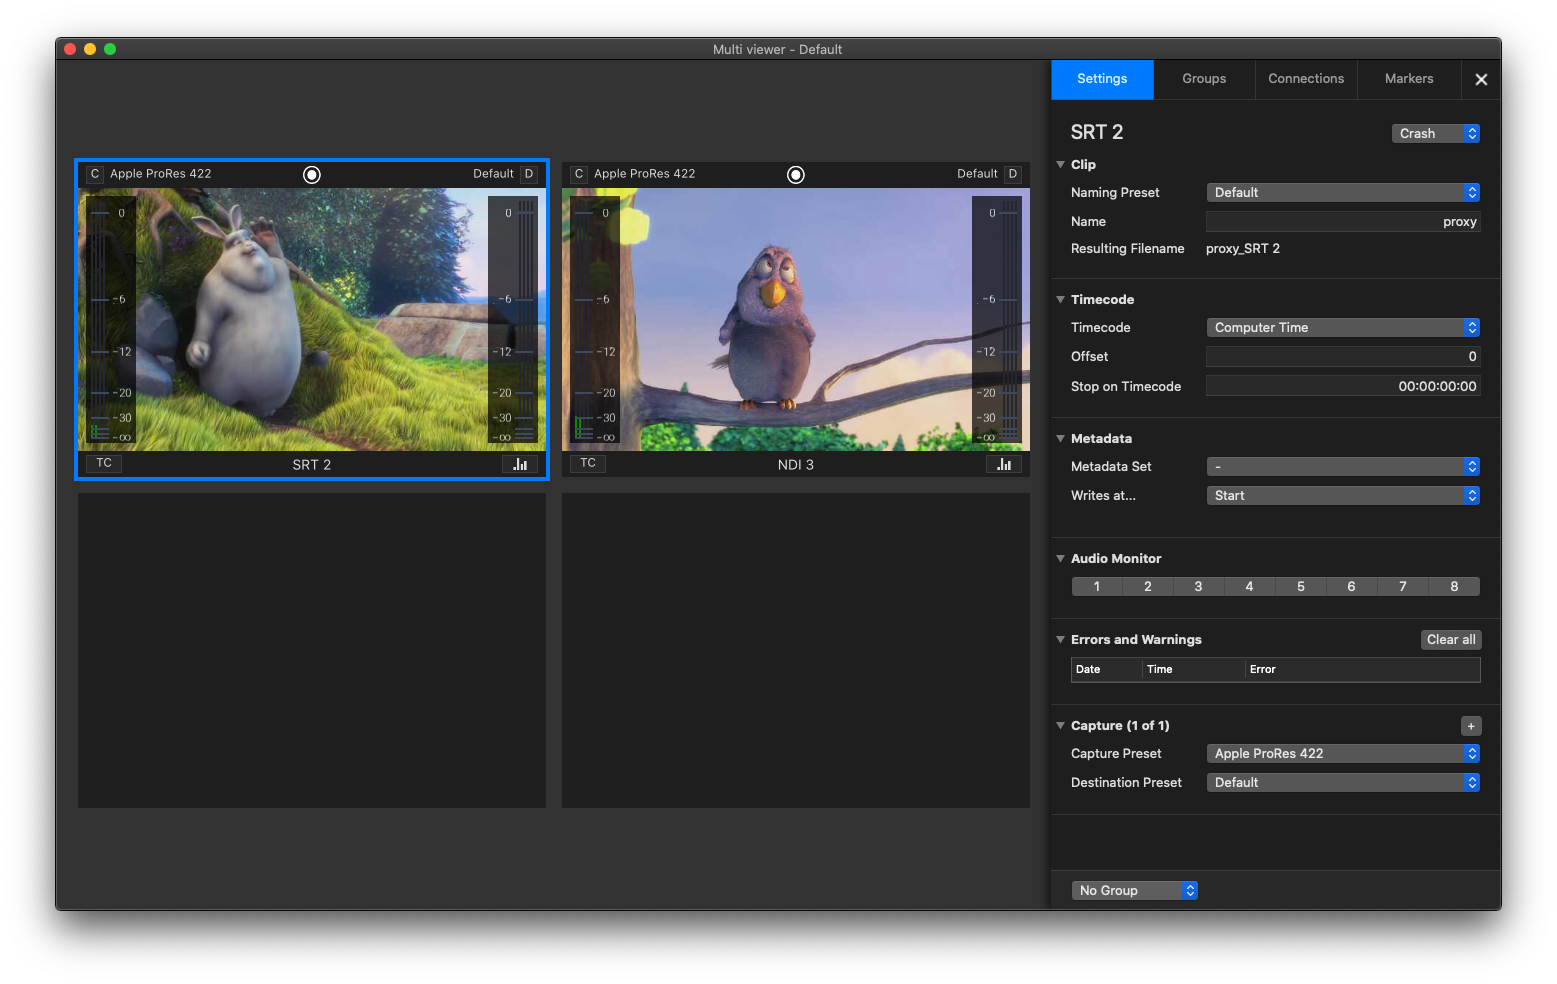Toggle audio monitor channel 2
This screenshot has width=1557, height=984.
coord(1148,587)
